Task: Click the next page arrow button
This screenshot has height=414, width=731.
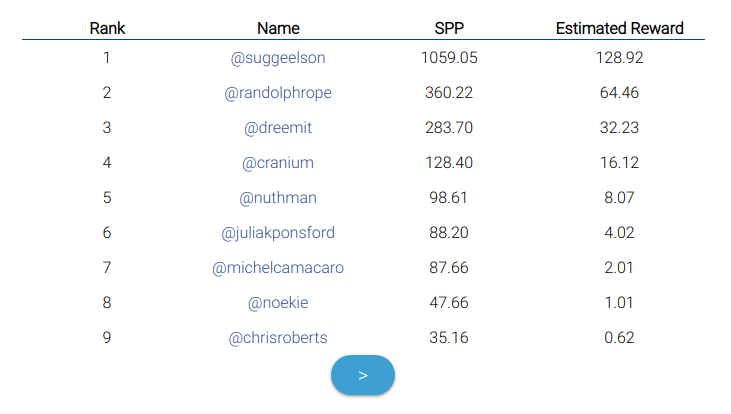Action: [x=363, y=375]
